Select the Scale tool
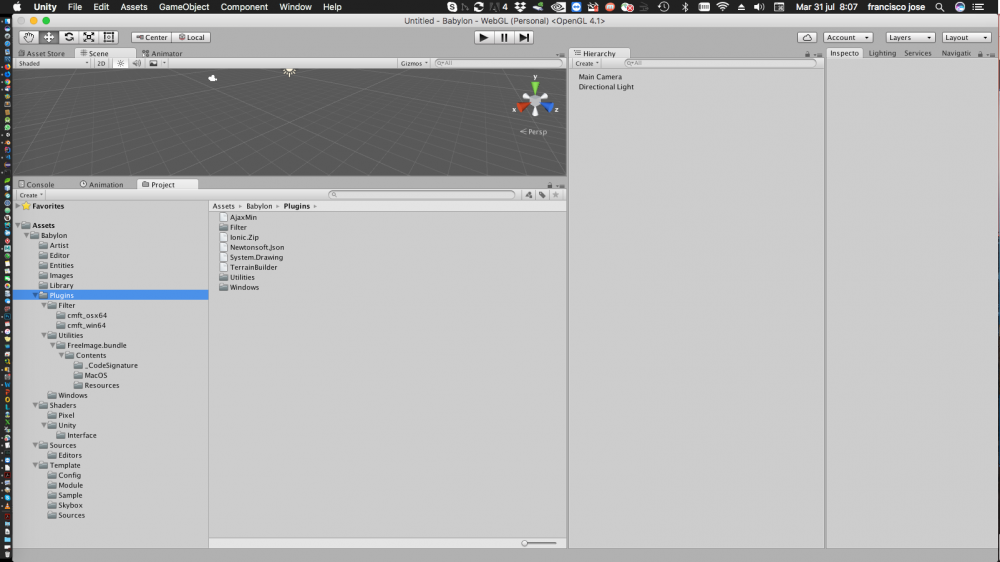This screenshot has height=562, width=1000. coord(89,37)
